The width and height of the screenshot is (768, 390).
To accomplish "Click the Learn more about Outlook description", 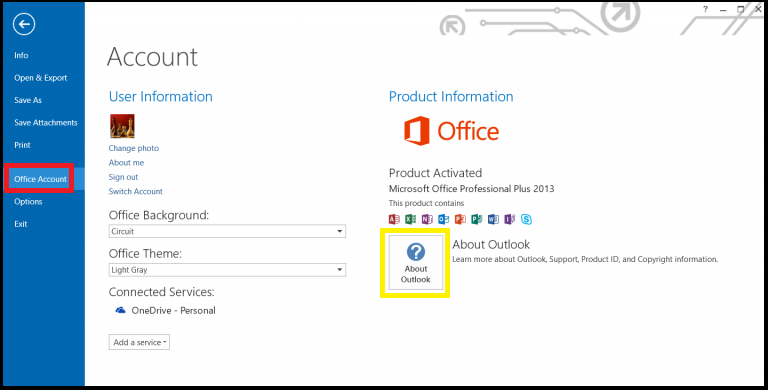I will click(585, 259).
